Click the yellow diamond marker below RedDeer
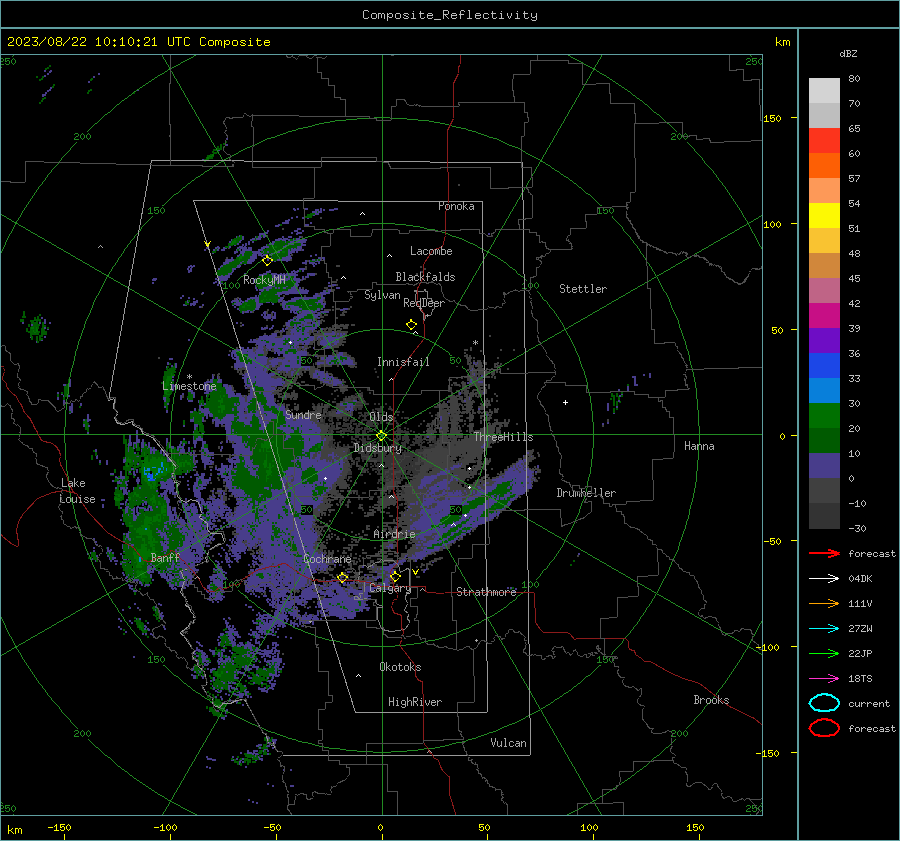 tap(411, 325)
